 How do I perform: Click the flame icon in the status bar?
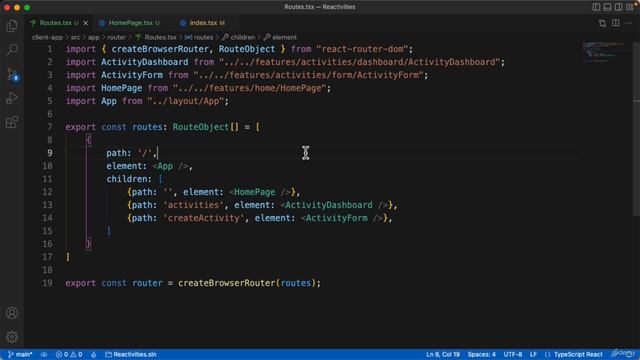[x=93, y=354]
